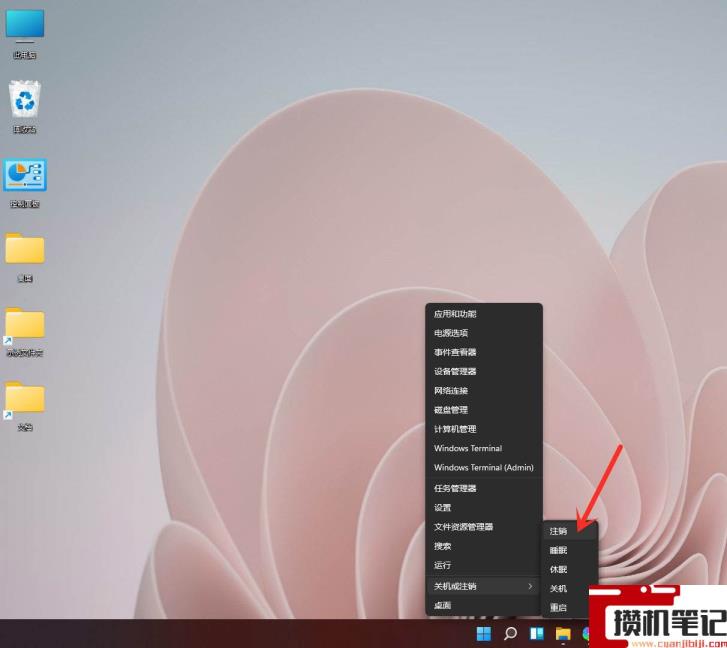Choose 注销 in the submenu
Screen dimensions: 727x648
(570, 531)
